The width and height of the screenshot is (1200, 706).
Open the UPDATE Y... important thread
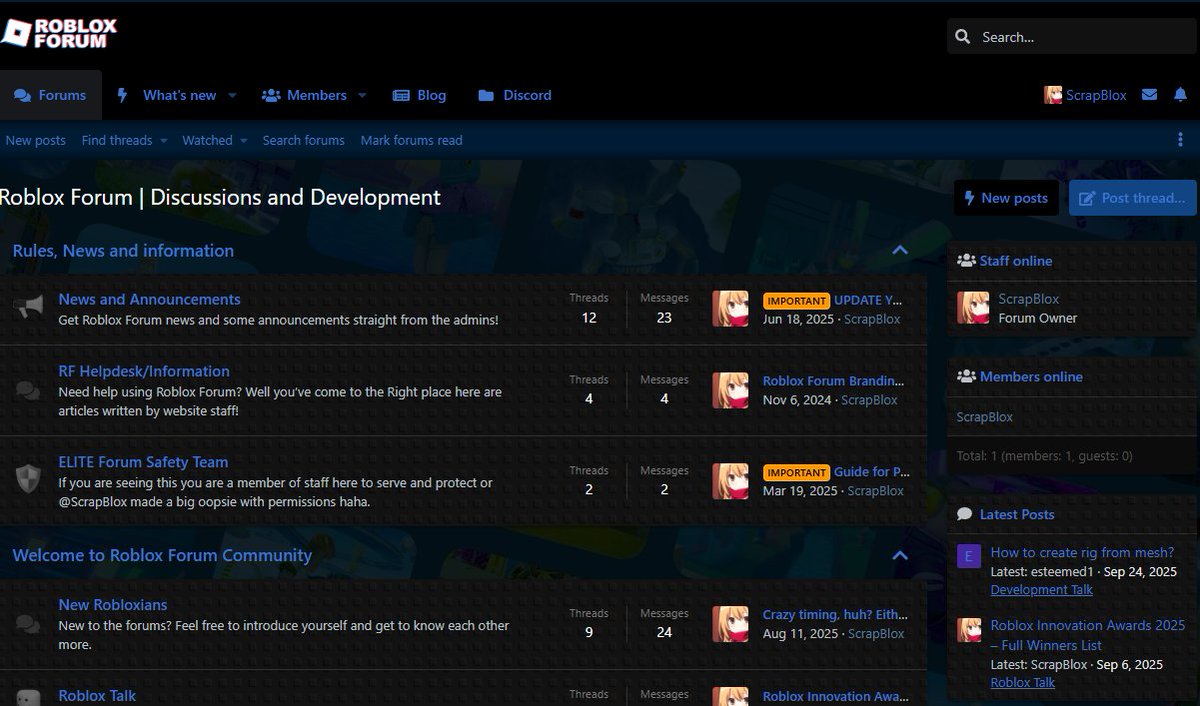[868, 300]
